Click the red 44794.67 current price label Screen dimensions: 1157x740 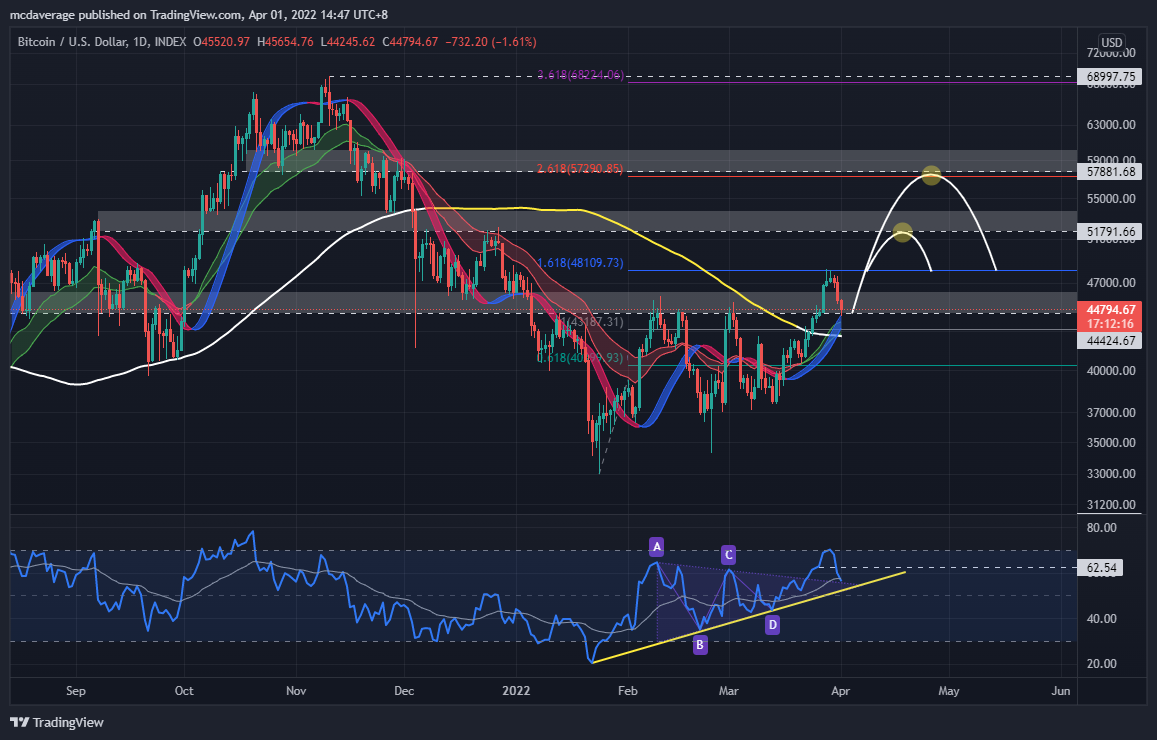click(x=1111, y=310)
